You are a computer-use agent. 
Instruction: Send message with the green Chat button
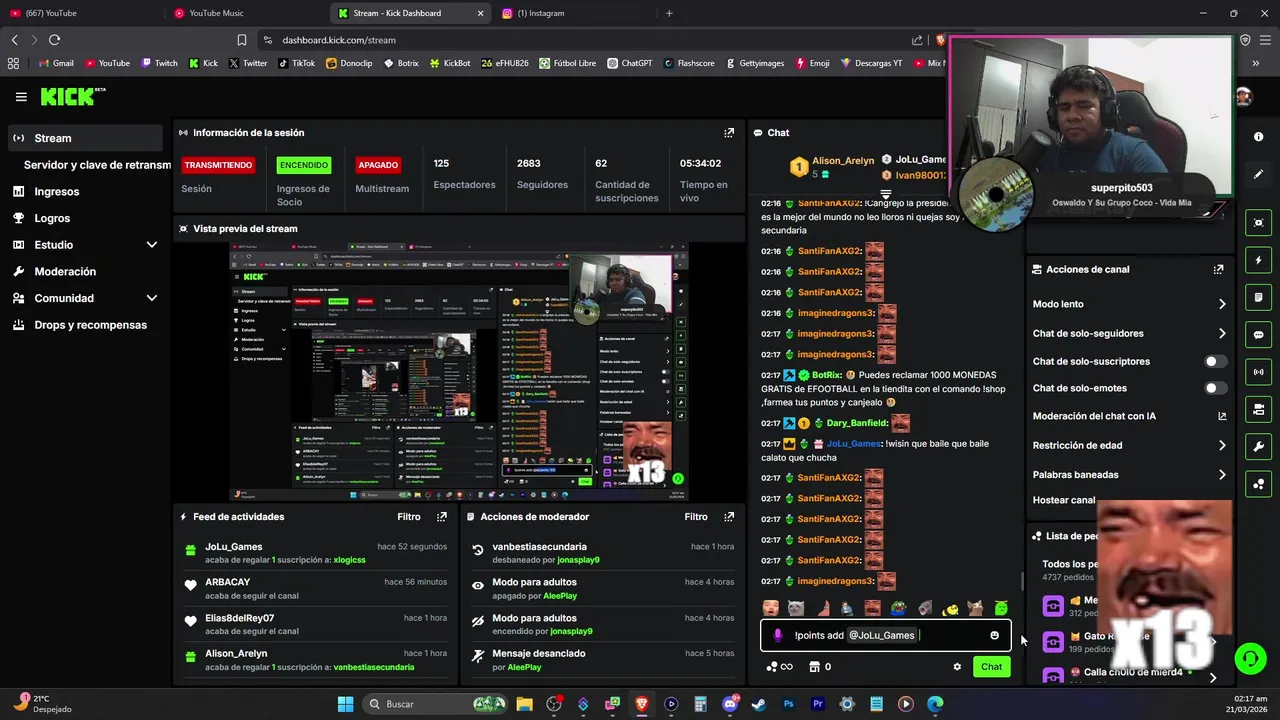991,667
